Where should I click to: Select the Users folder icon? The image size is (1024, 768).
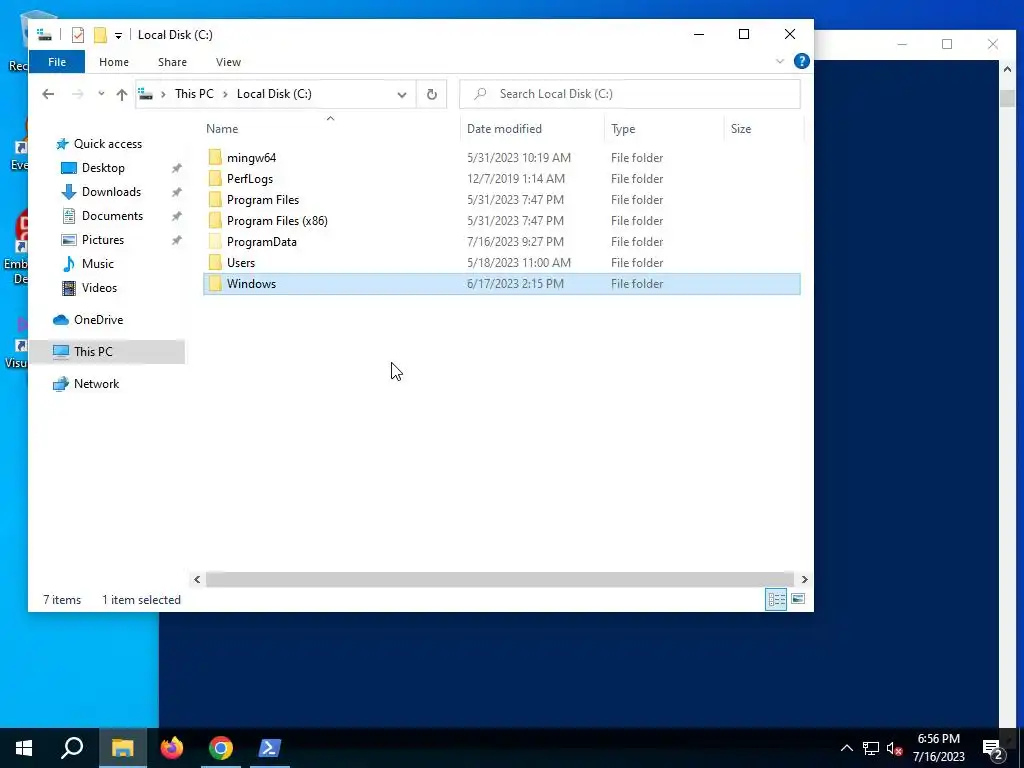[x=216, y=262]
